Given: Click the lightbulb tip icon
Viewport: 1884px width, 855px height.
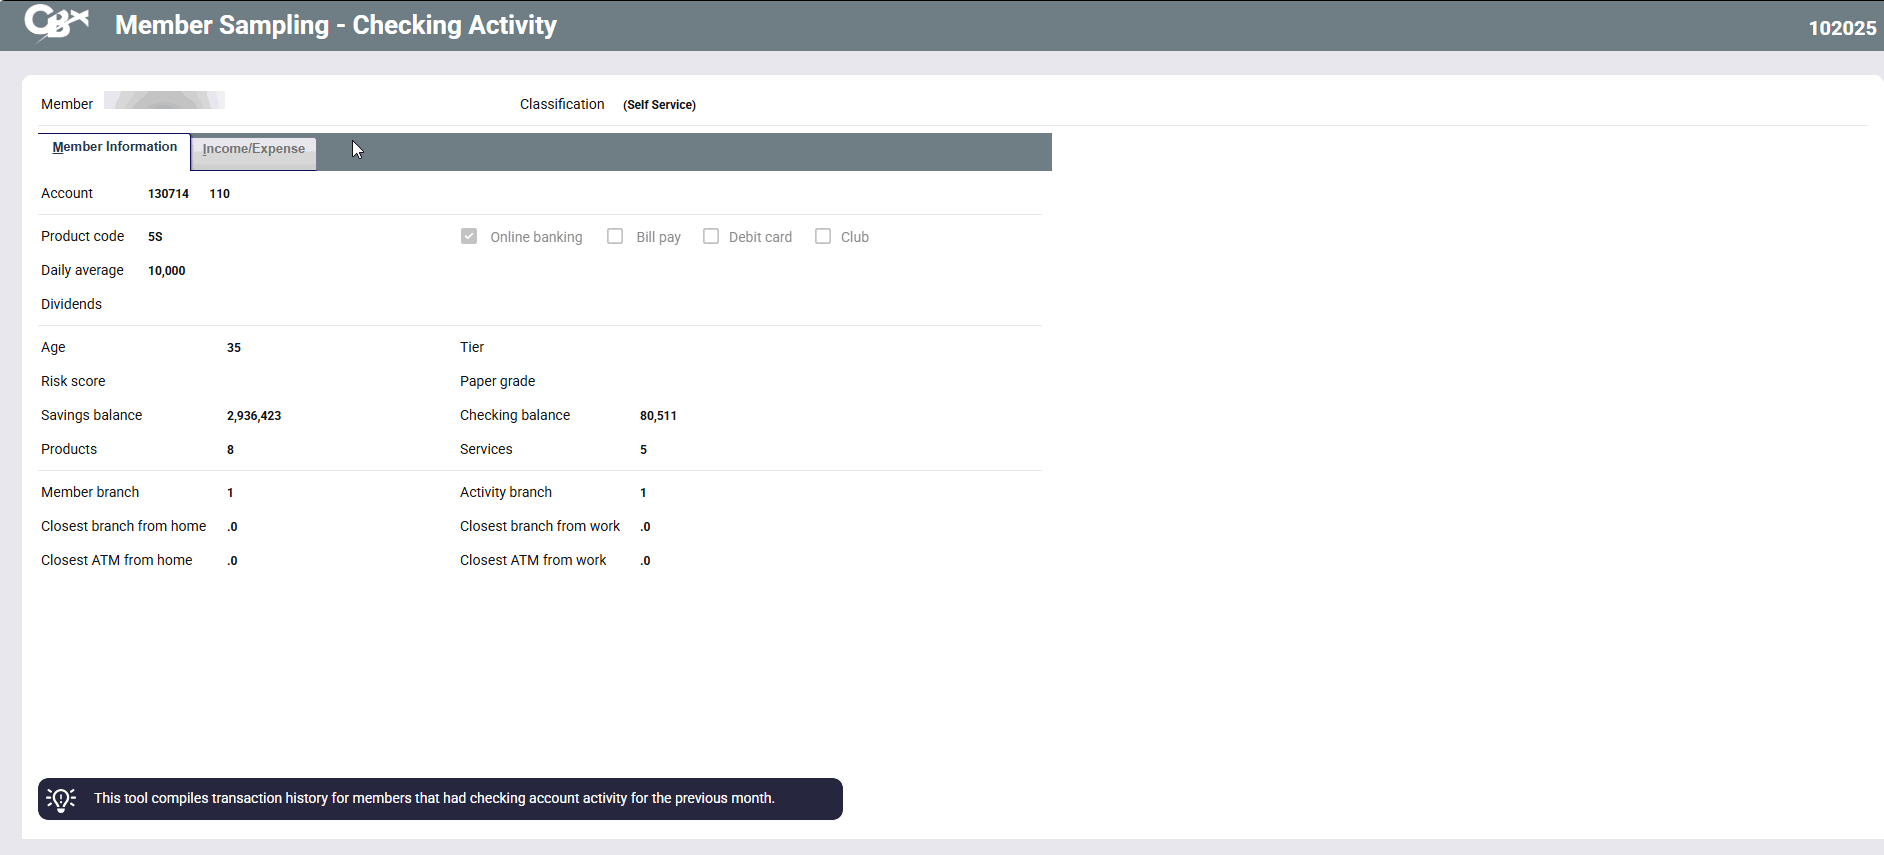Looking at the screenshot, I should pyautogui.click(x=61, y=799).
